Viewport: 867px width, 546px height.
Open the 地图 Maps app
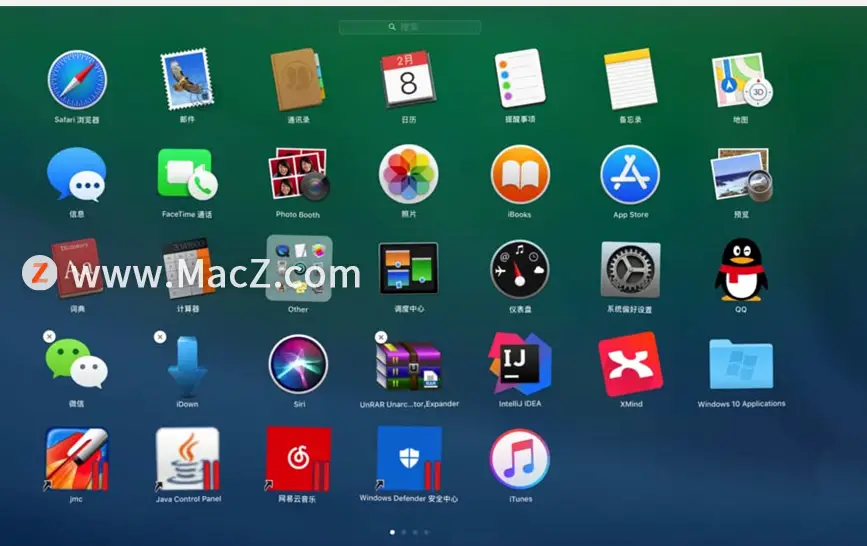click(x=741, y=80)
